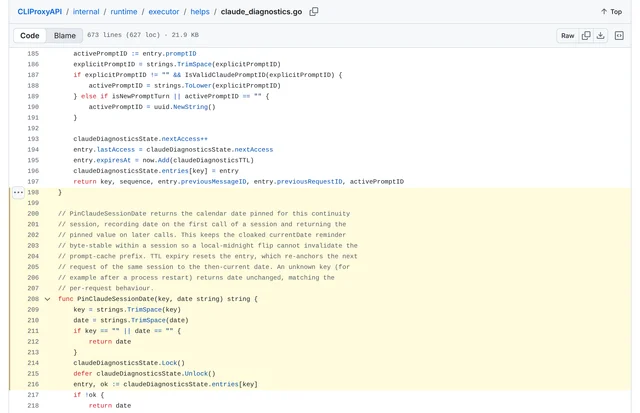Click nextAccess++ on line 193
This screenshot has height=413, width=640.
pos(184,139)
